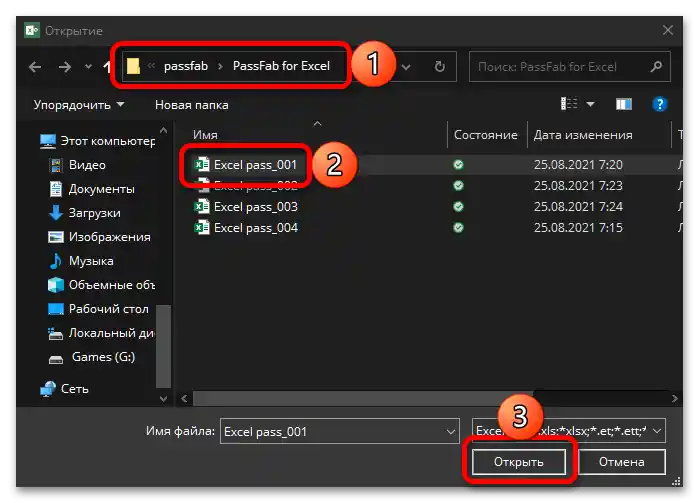Click sidebar scroll down arrow

coord(164,398)
